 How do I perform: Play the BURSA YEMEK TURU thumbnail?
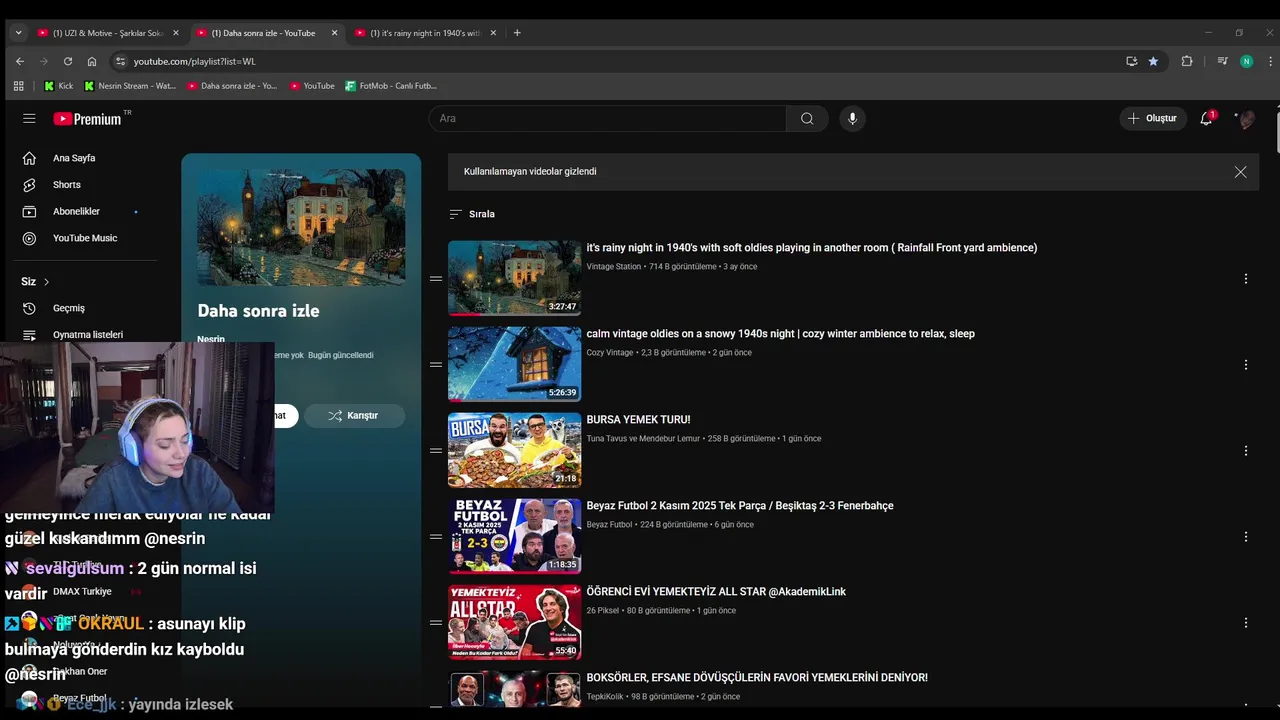pyautogui.click(x=514, y=450)
